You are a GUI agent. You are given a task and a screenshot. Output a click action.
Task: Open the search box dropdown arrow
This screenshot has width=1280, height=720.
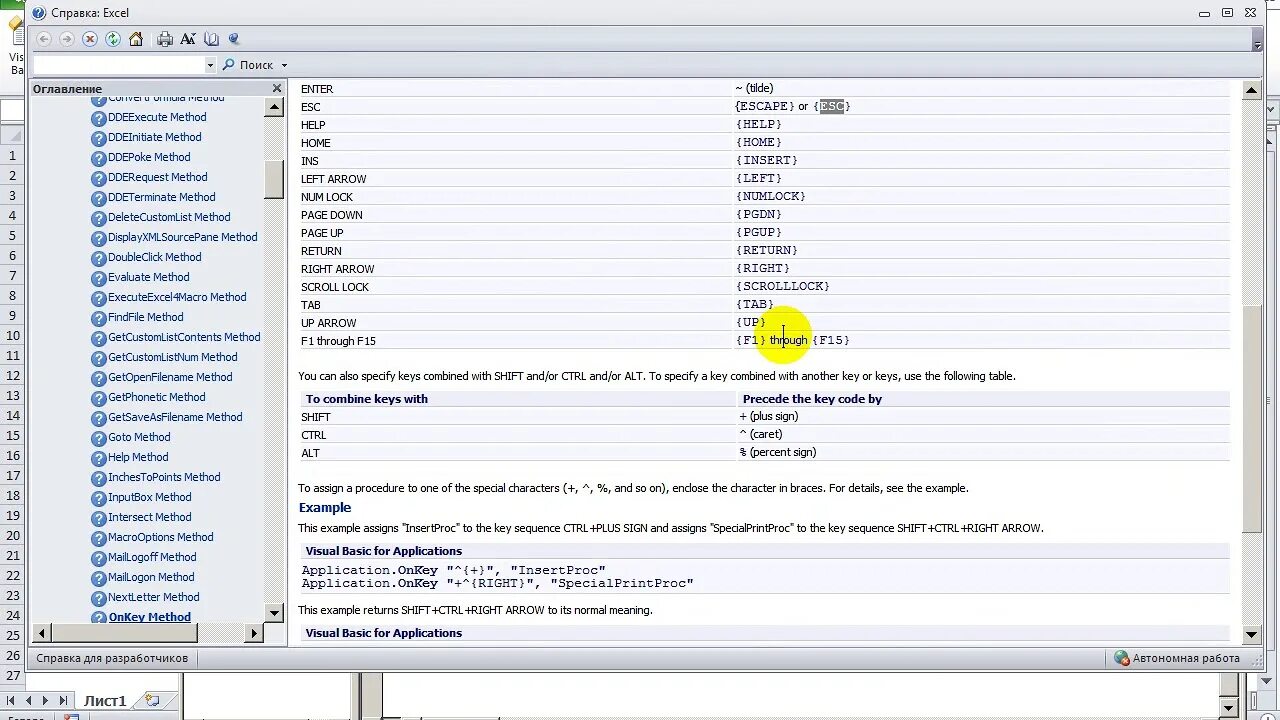[210, 64]
